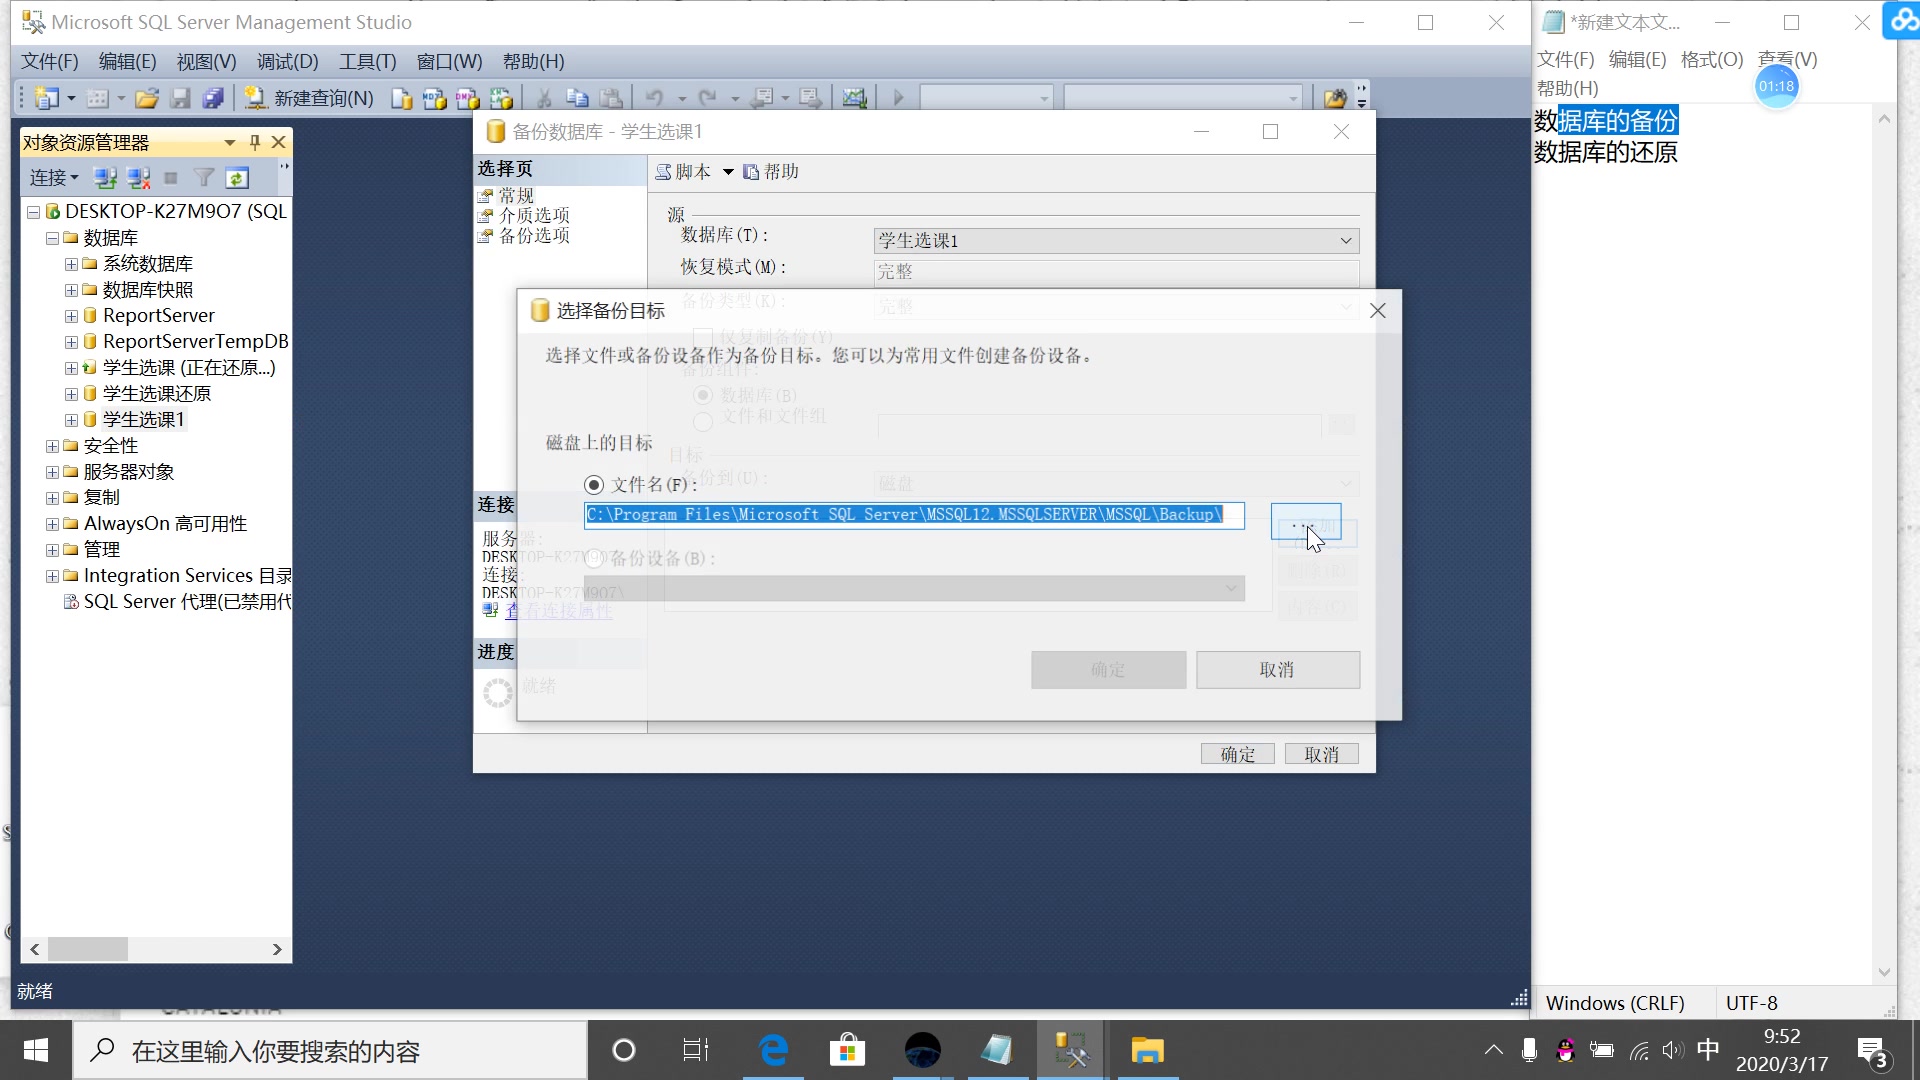
Task: Open Microsoft Store from taskbar
Action: 847,1050
